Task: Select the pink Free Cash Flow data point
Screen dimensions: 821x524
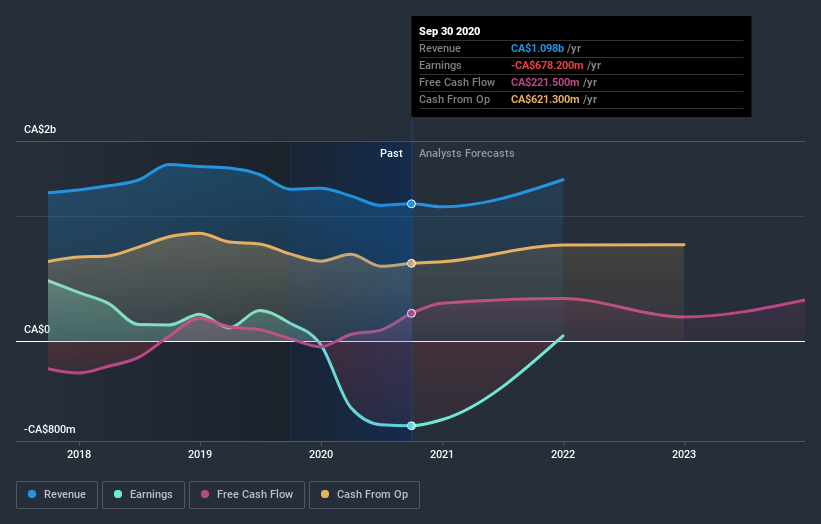Action: [412, 313]
